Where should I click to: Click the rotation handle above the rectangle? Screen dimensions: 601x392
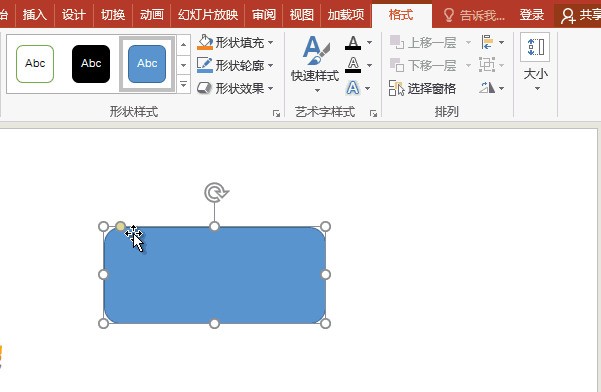216,192
